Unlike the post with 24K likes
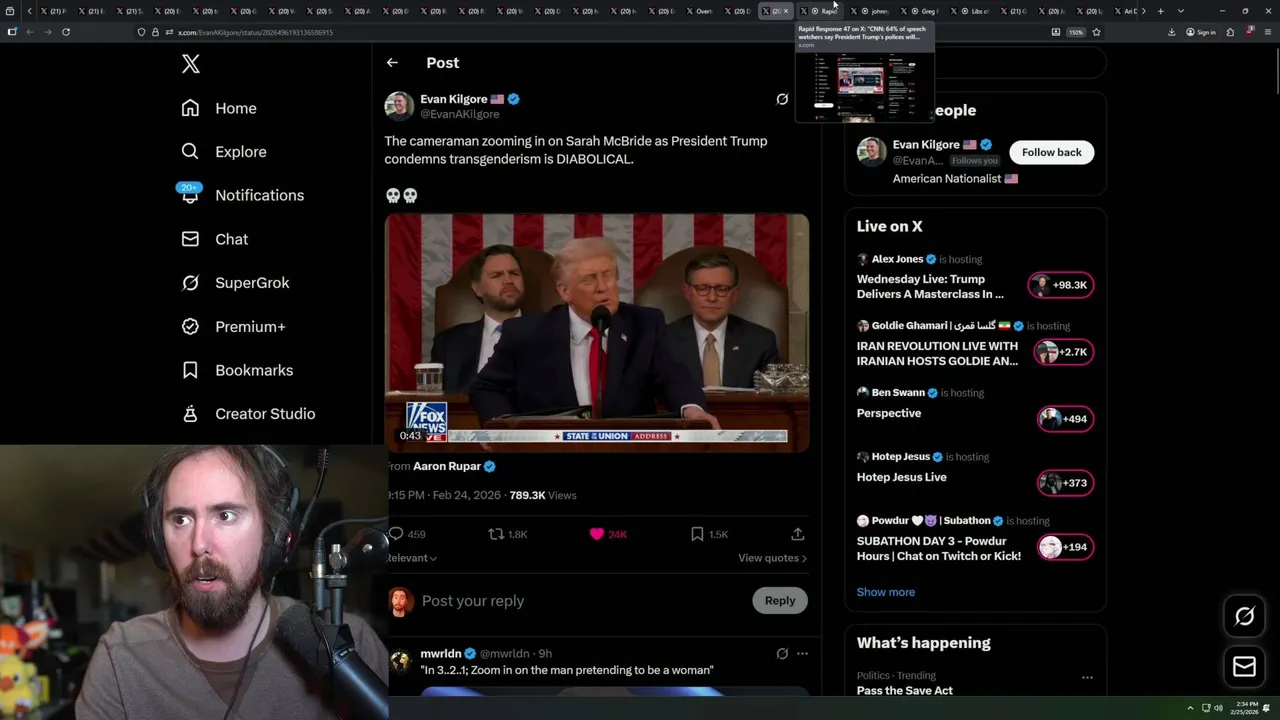1280x720 pixels. pos(608,534)
